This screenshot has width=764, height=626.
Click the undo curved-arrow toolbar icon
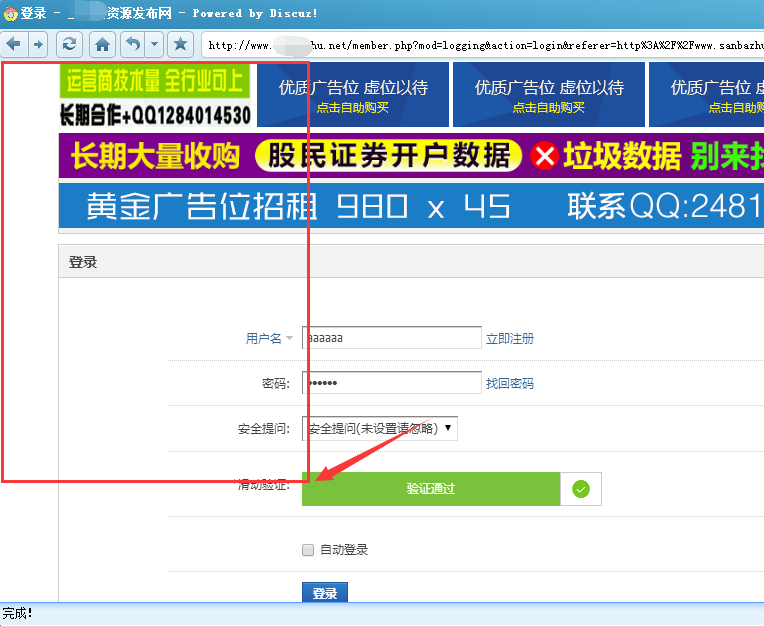click(132, 44)
